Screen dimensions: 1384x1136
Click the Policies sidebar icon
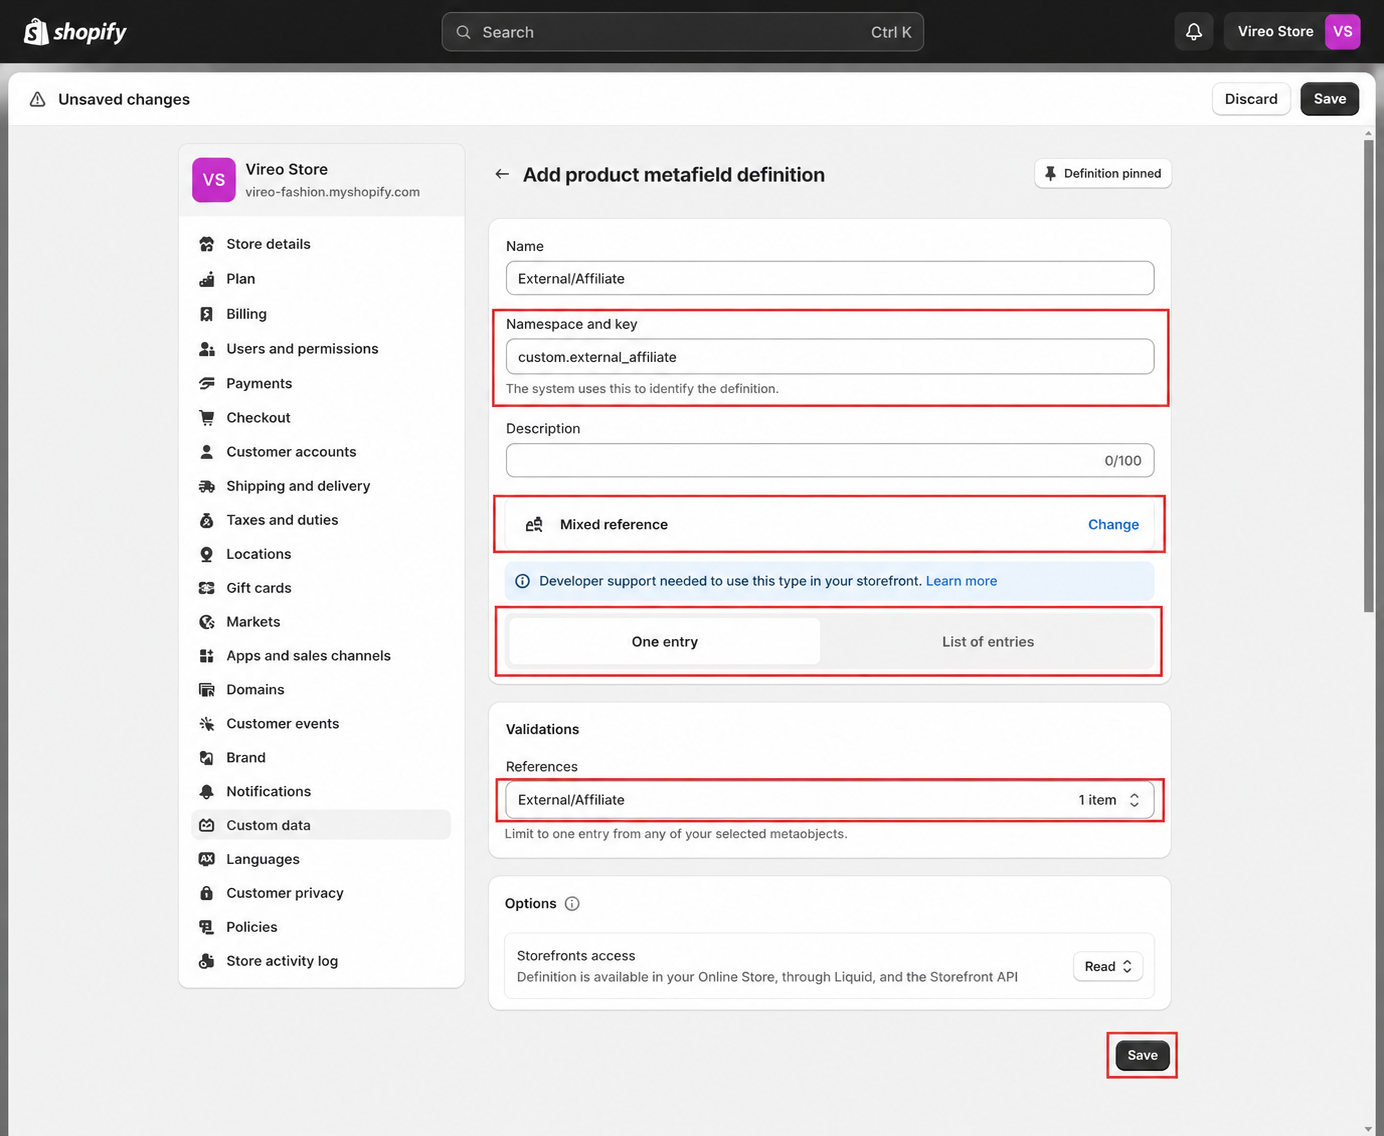[207, 927]
